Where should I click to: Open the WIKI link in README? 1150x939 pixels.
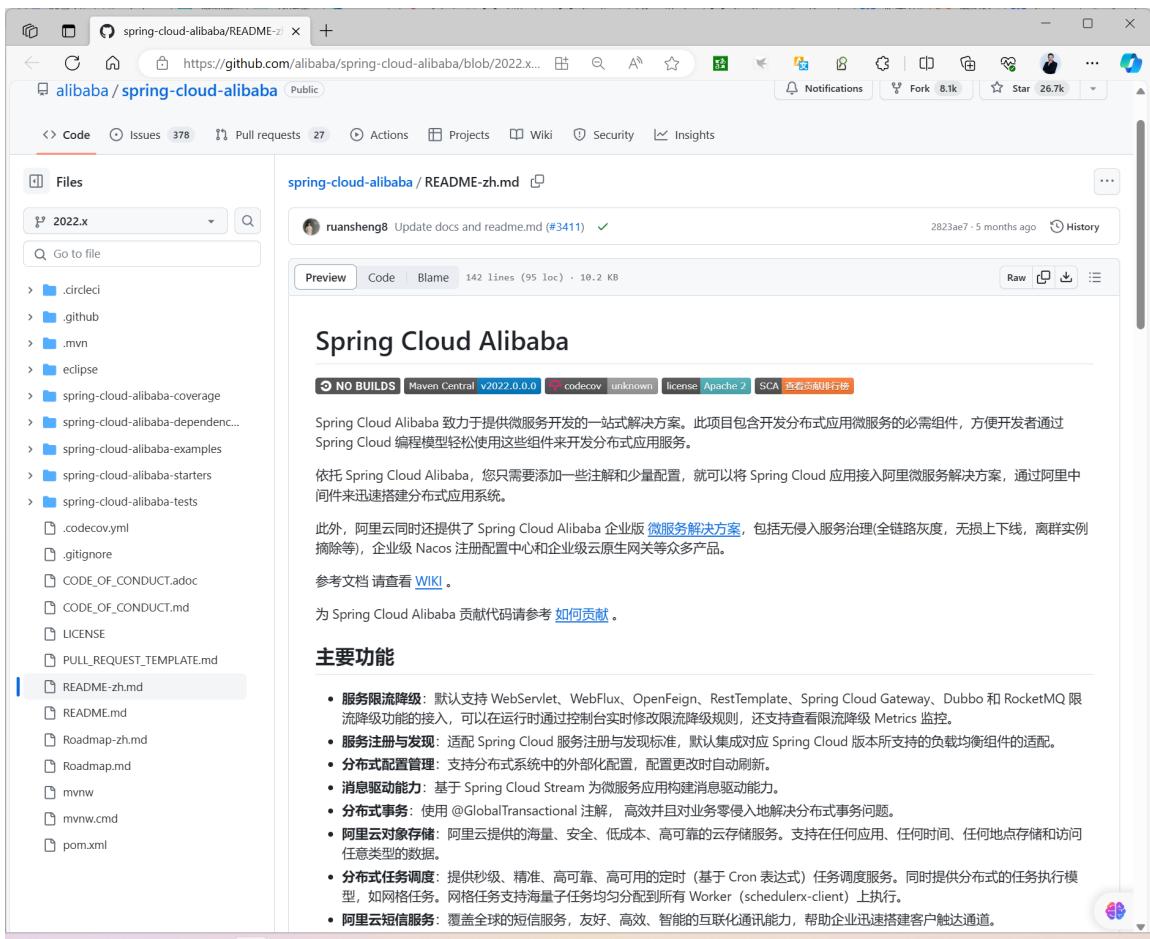pos(428,582)
